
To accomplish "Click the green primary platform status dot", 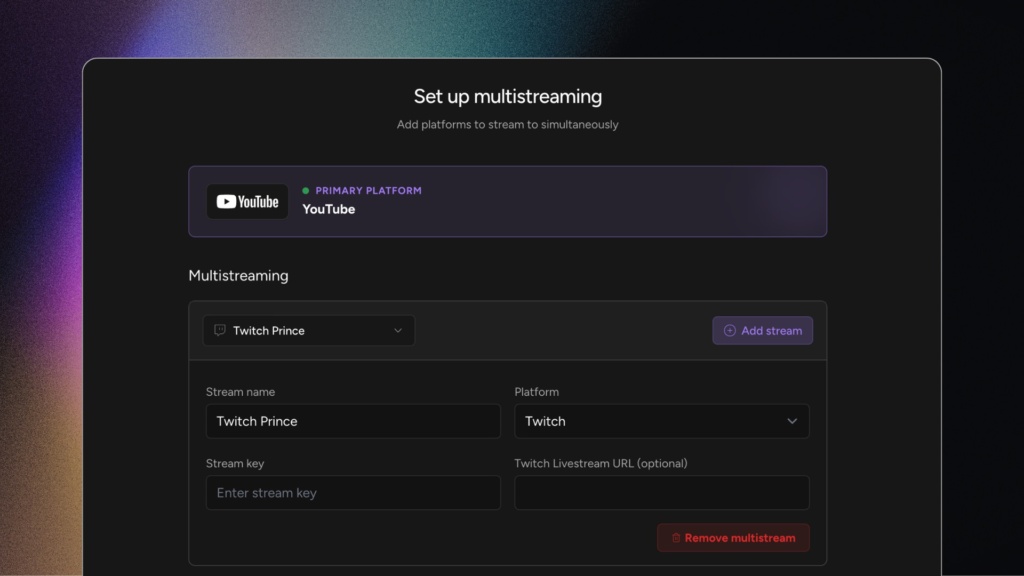I will click(x=306, y=191).
